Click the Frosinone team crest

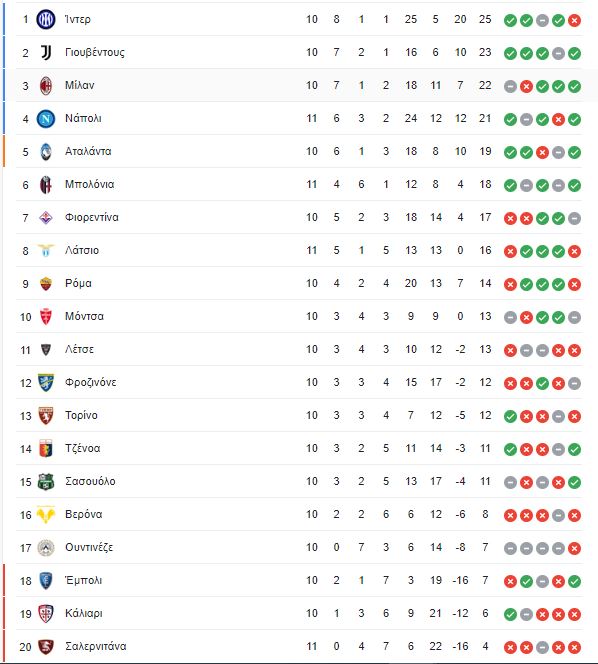46,382
